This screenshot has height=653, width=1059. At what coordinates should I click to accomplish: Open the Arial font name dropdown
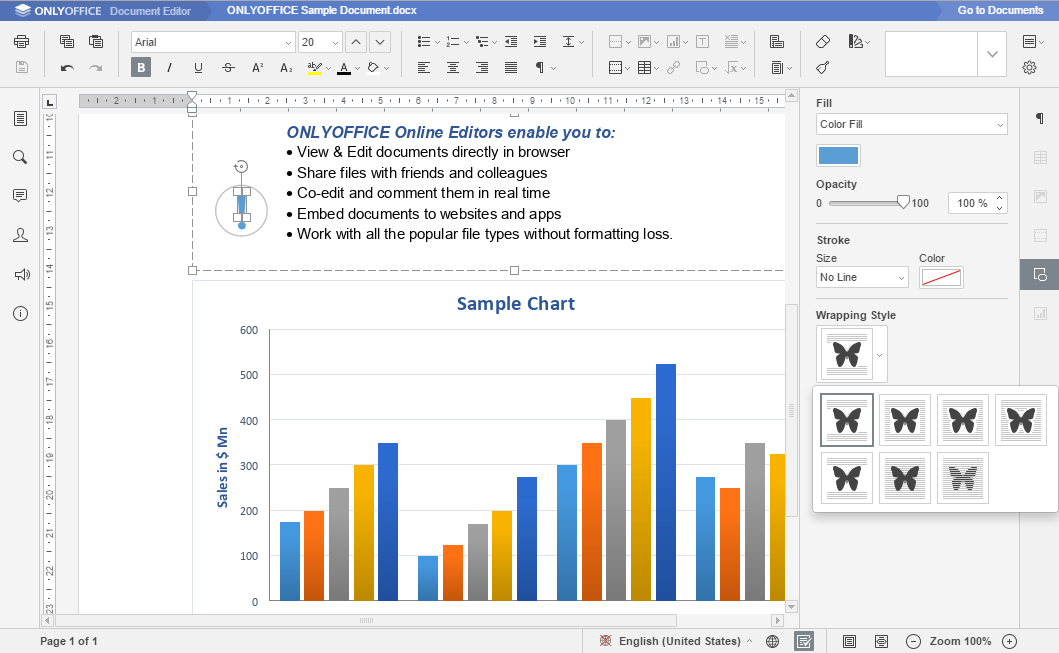click(x=213, y=42)
